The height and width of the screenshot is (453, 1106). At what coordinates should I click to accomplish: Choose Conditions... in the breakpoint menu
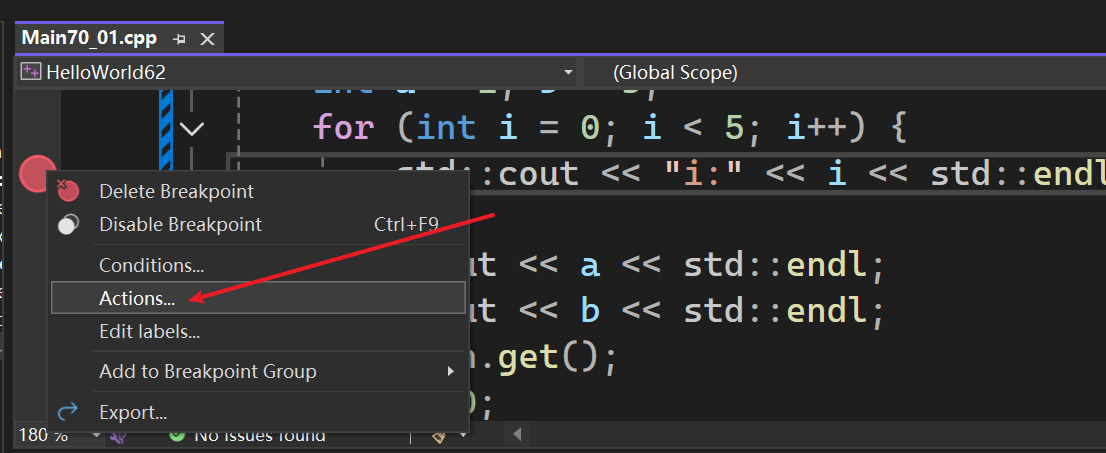[x=151, y=265]
